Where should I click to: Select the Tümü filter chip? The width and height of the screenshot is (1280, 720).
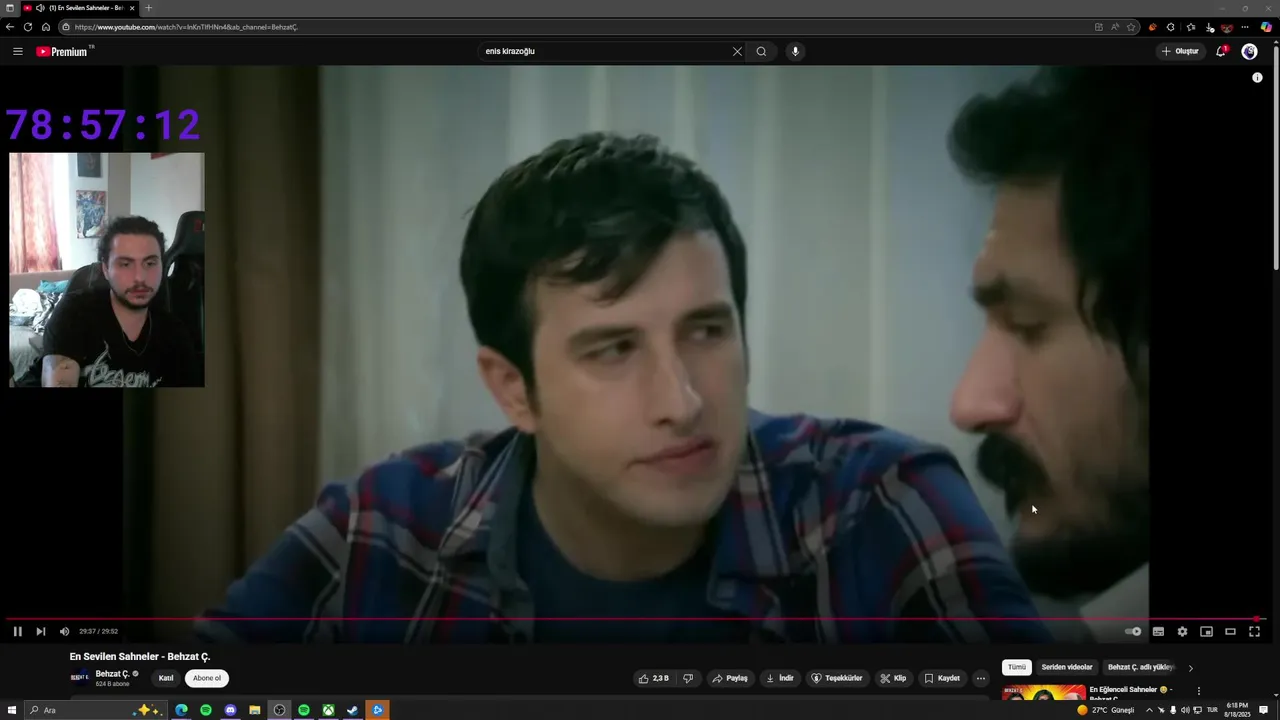(x=1016, y=667)
